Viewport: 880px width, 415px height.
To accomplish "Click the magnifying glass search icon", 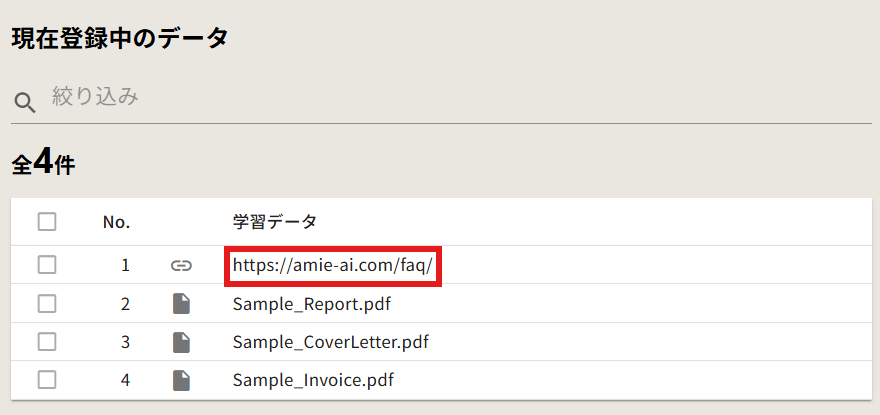I will point(25,103).
